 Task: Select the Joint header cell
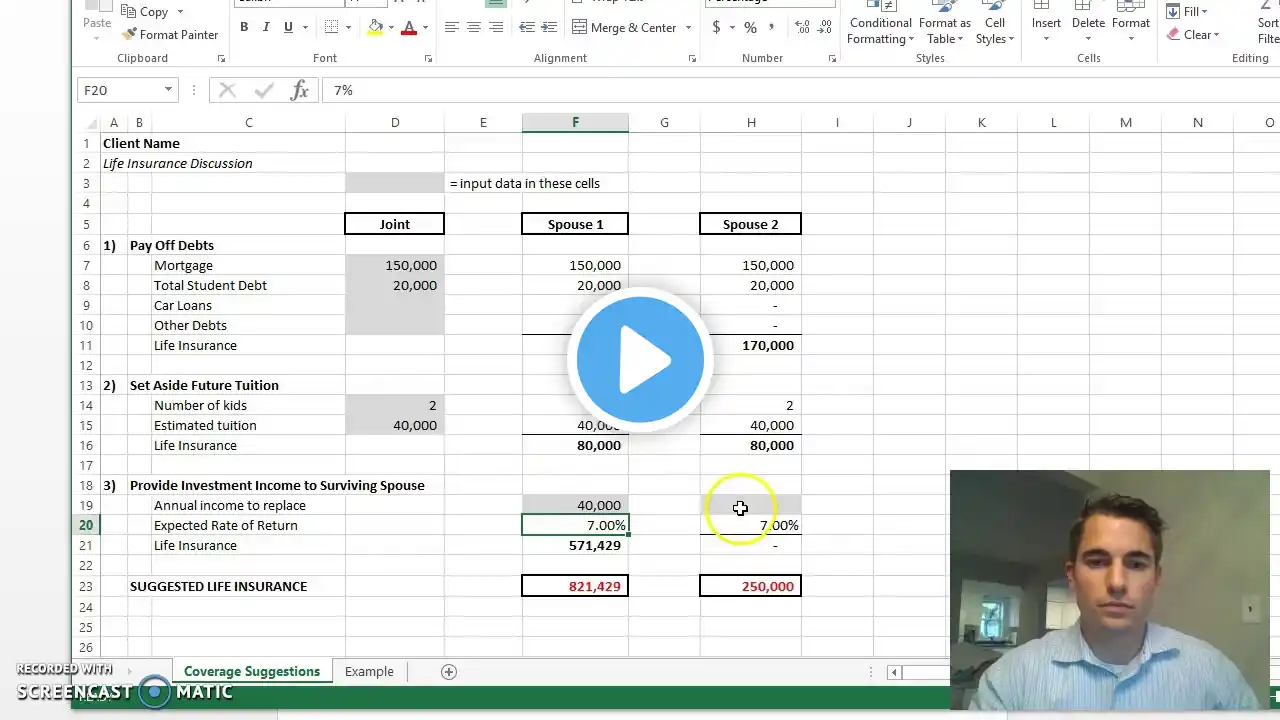(x=395, y=224)
